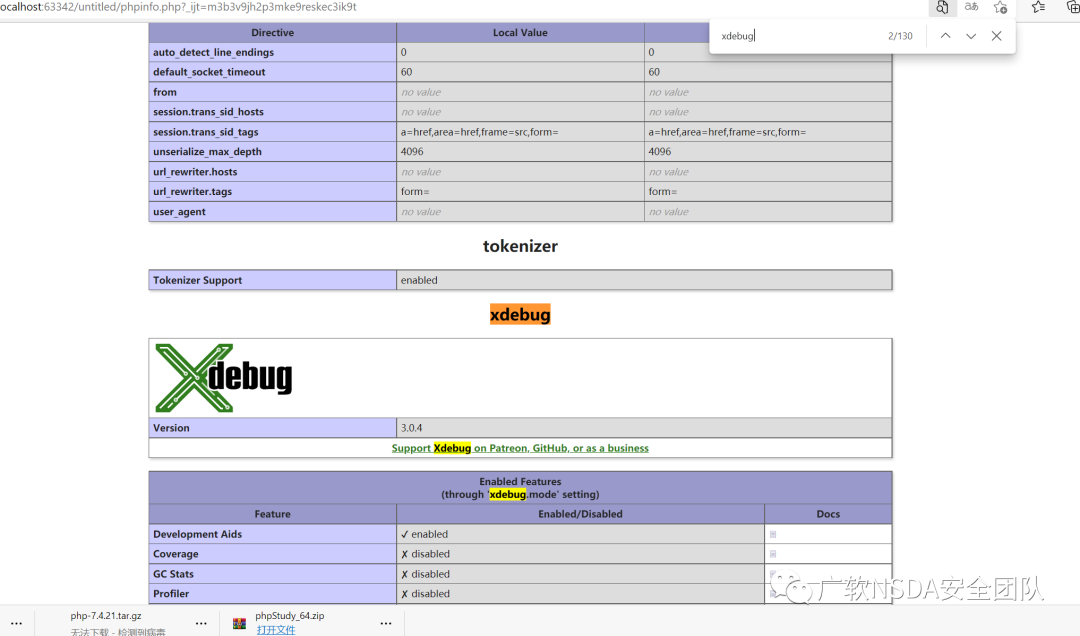
Task: Click session.trans_sid_tags master value text
Action: pyautogui.click(x=727, y=132)
